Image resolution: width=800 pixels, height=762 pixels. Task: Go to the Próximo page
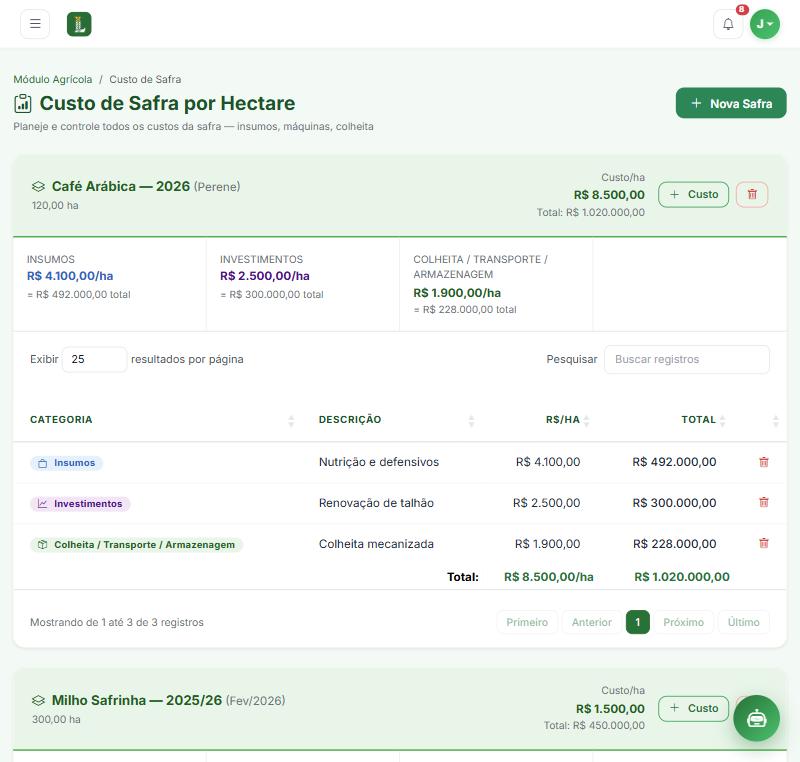point(683,622)
